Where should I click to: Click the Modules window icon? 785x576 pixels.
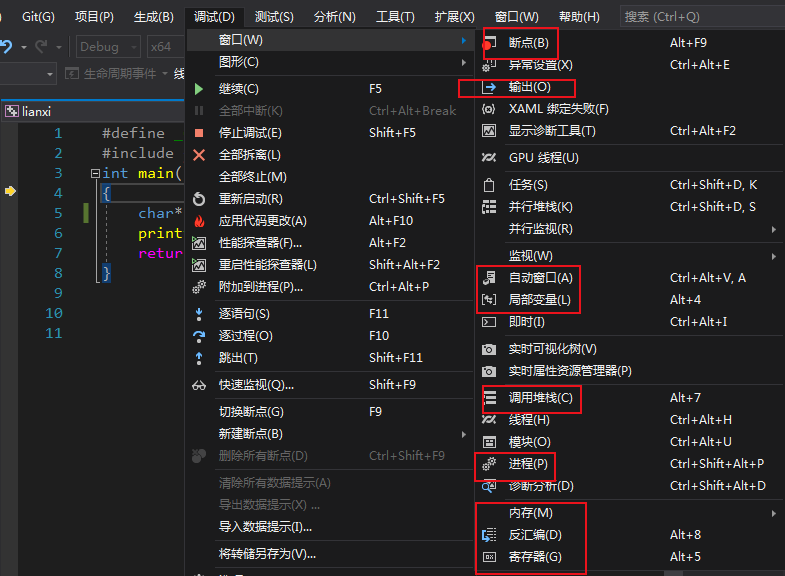pyautogui.click(x=489, y=442)
